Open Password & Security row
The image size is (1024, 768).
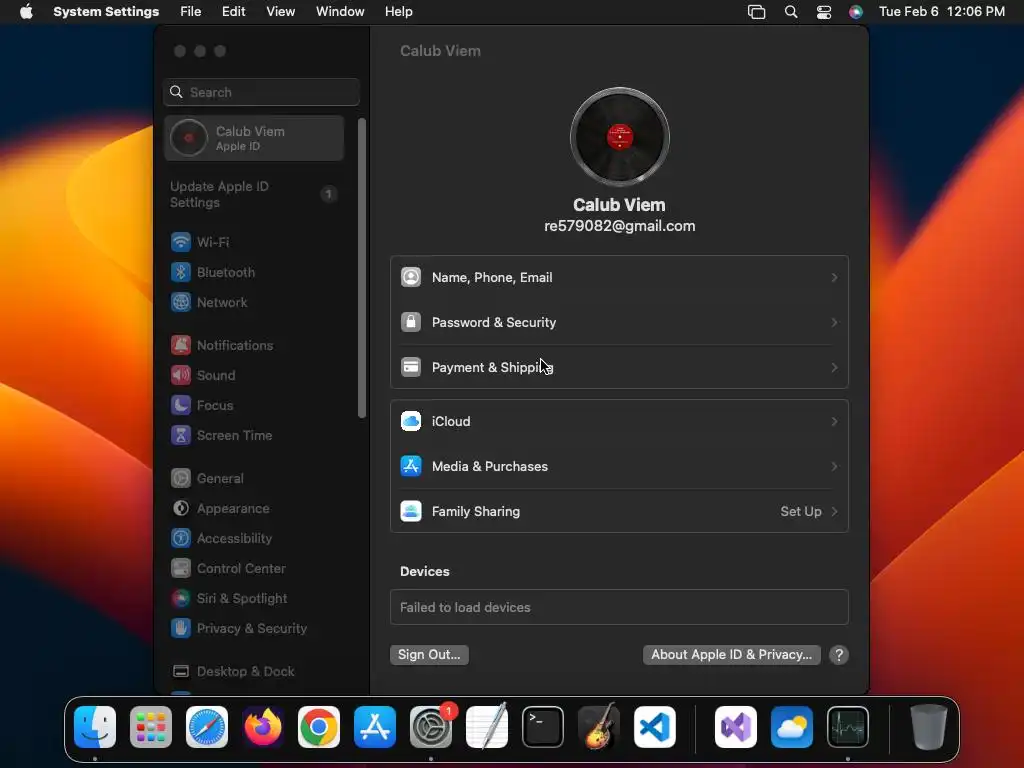619,323
